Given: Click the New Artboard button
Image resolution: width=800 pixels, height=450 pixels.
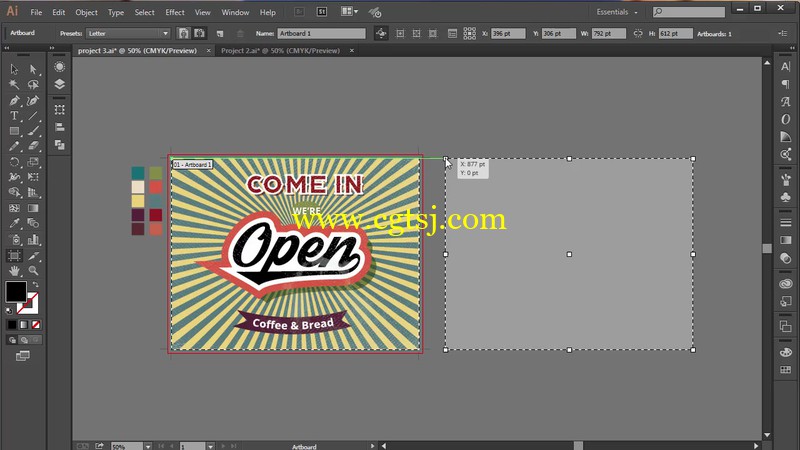Looking at the screenshot, I should [x=220, y=34].
